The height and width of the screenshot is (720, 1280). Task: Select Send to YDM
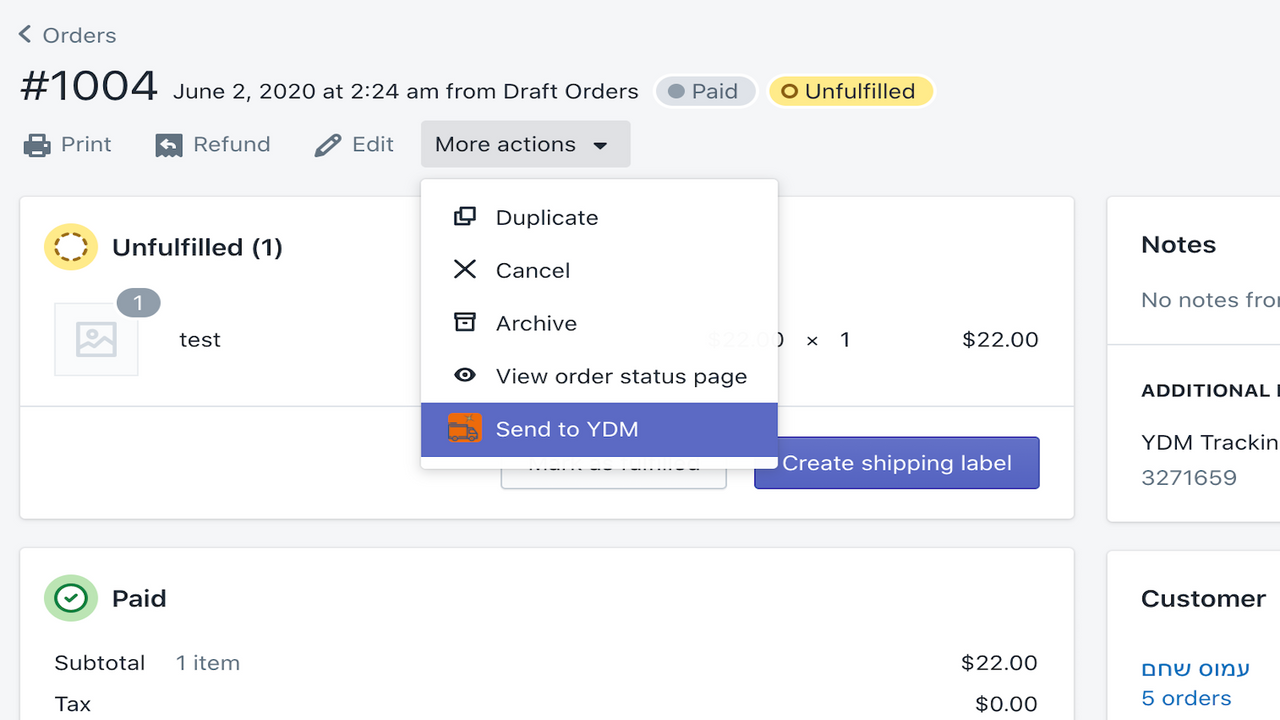599,429
